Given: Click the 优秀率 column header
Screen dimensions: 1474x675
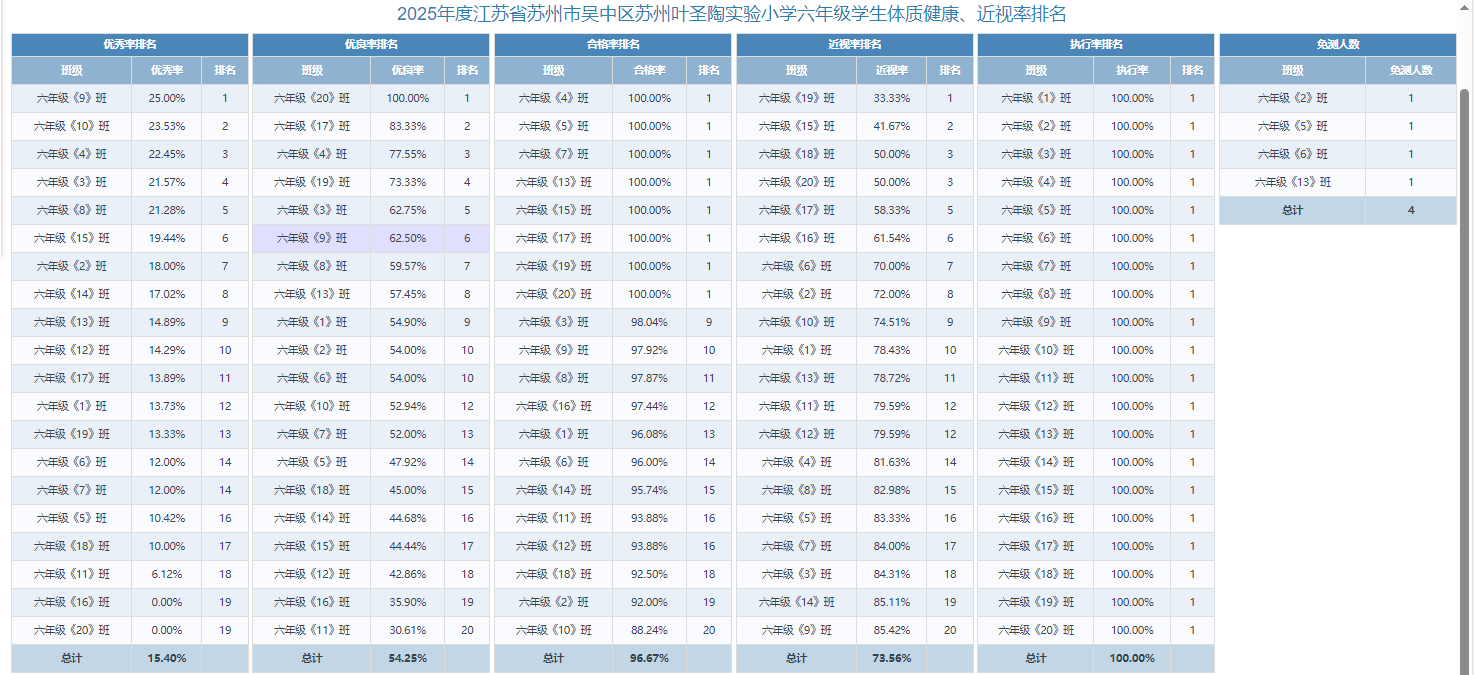Looking at the screenshot, I should [x=166, y=71].
